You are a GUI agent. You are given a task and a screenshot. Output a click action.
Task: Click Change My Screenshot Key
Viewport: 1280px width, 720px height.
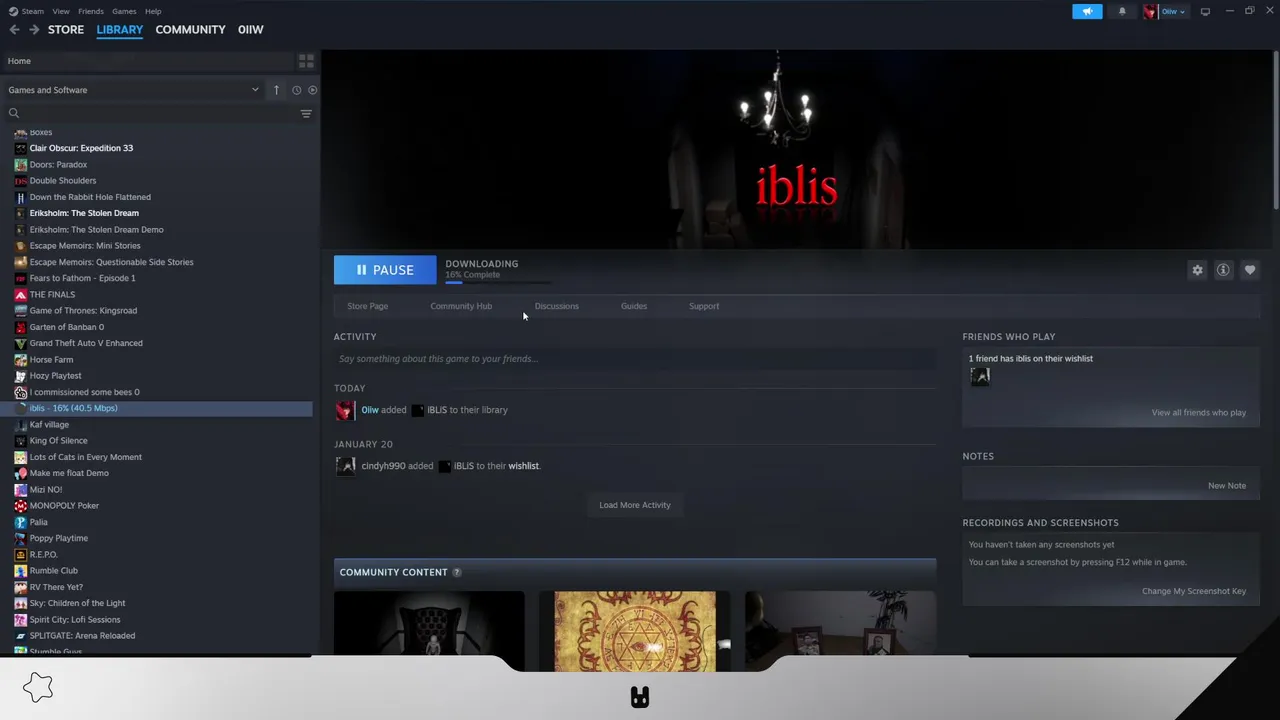(x=1194, y=591)
